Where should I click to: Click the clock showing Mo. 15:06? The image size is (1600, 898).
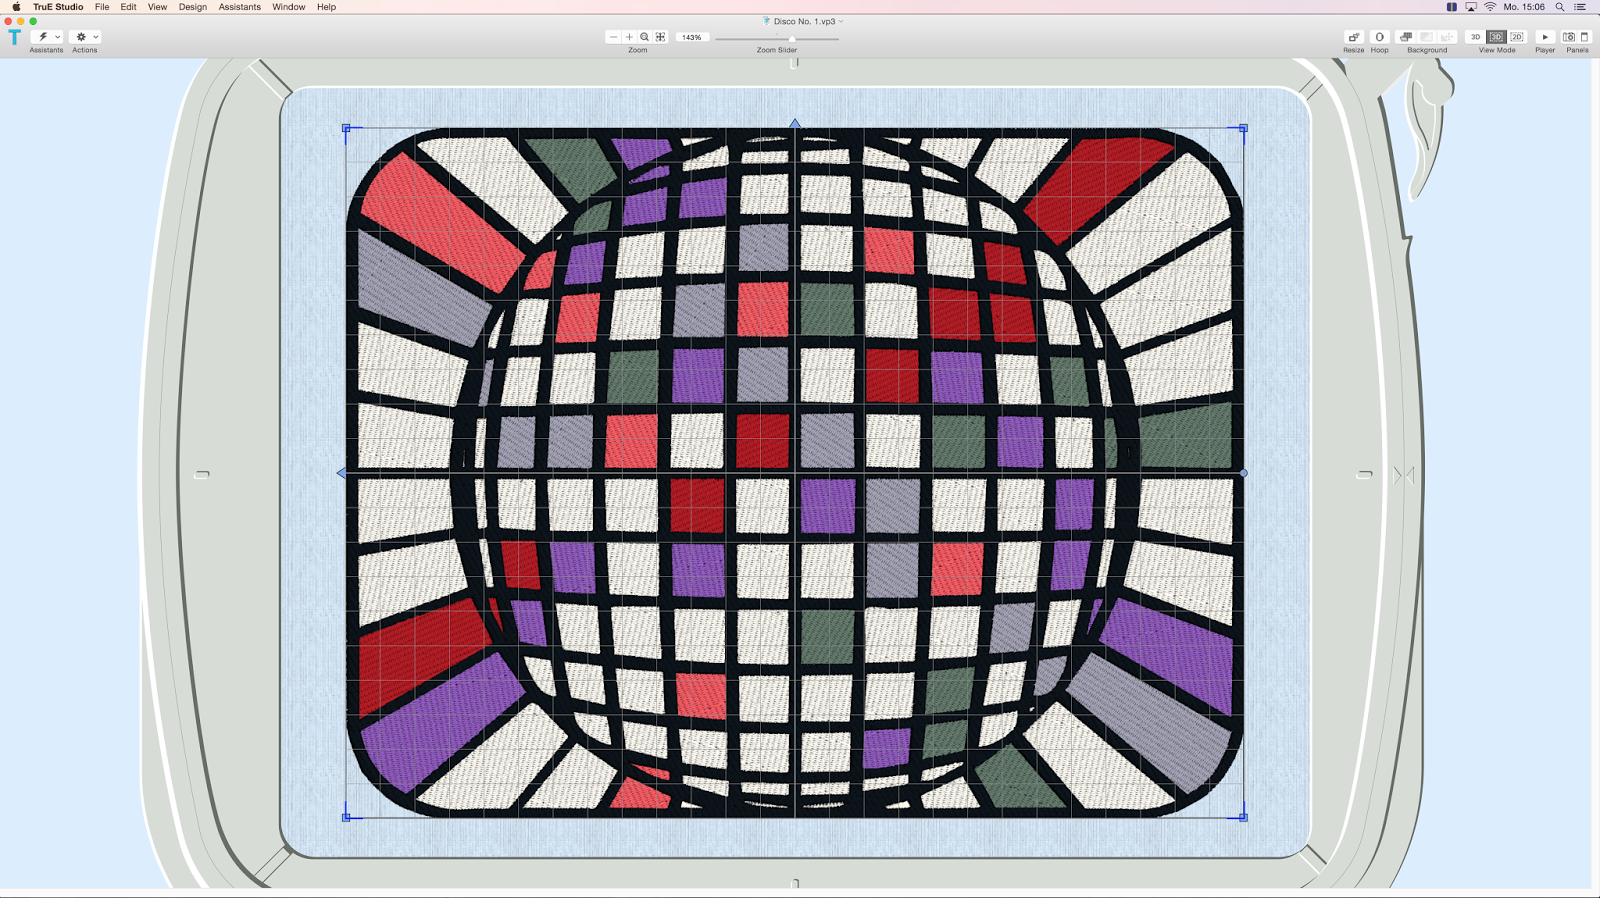point(1524,7)
